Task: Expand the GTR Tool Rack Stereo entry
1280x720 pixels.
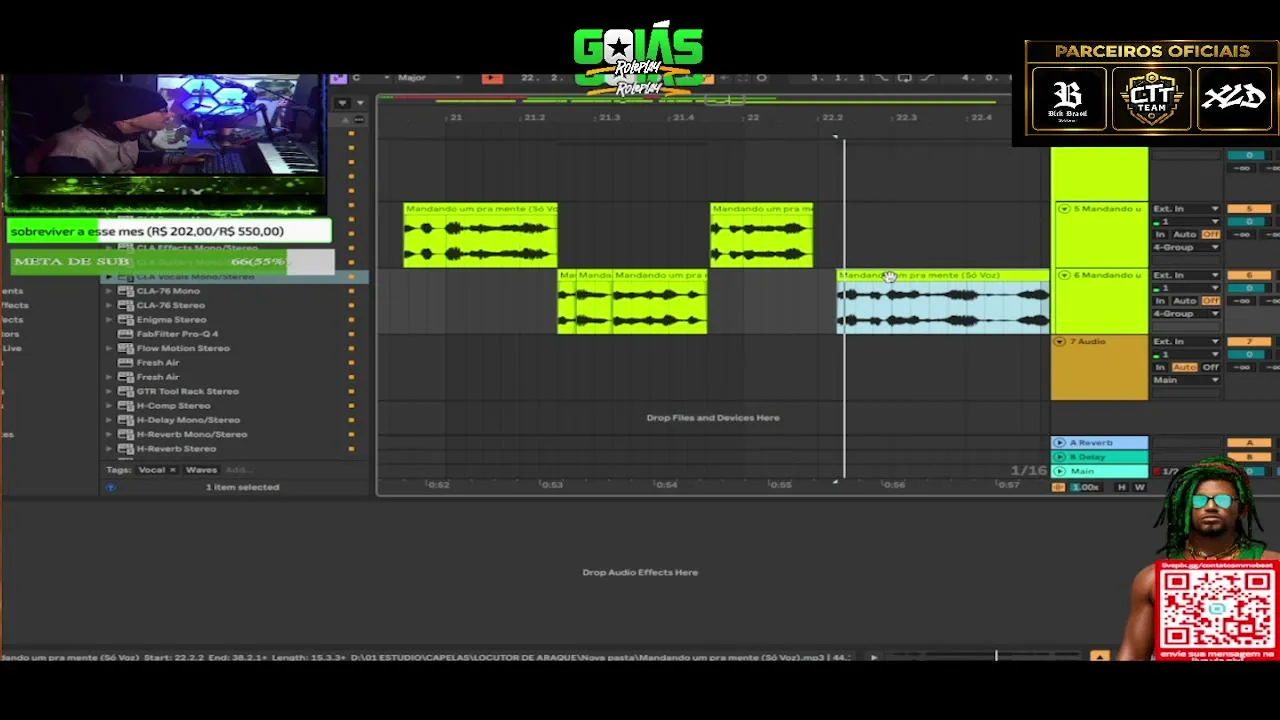Action: (109, 391)
